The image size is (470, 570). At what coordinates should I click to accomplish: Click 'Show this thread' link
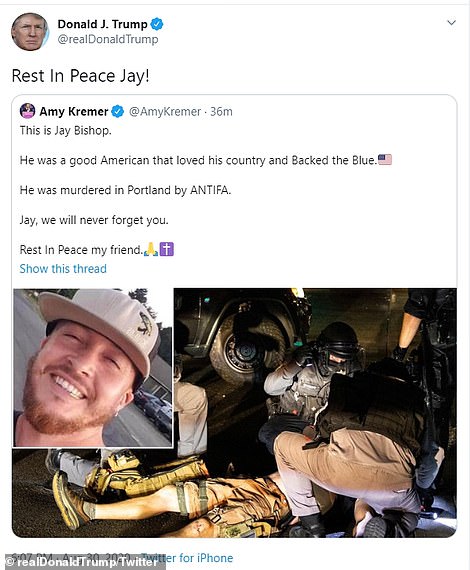tap(63, 269)
